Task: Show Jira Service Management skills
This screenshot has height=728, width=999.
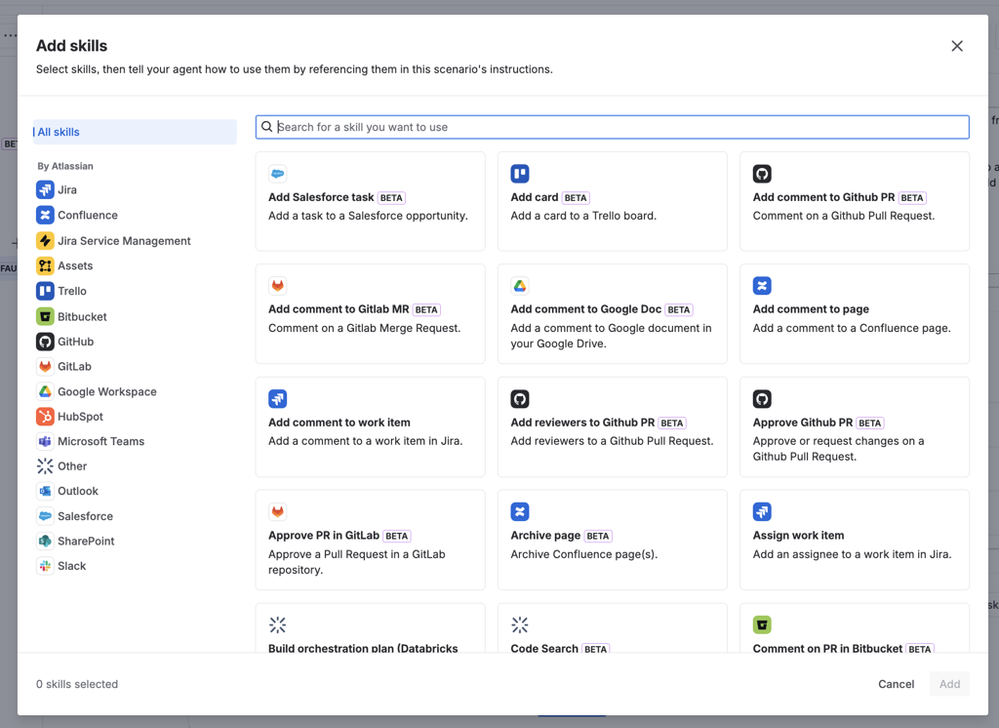Action: (123, 241)
